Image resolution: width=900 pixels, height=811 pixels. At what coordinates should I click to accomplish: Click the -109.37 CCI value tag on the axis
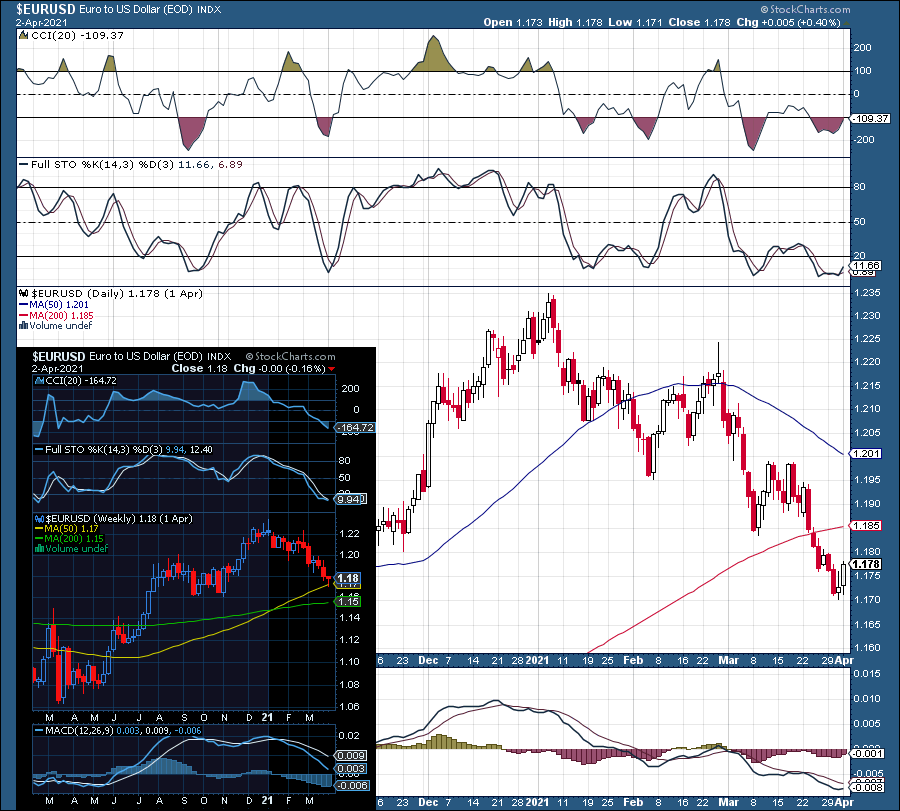870,118
